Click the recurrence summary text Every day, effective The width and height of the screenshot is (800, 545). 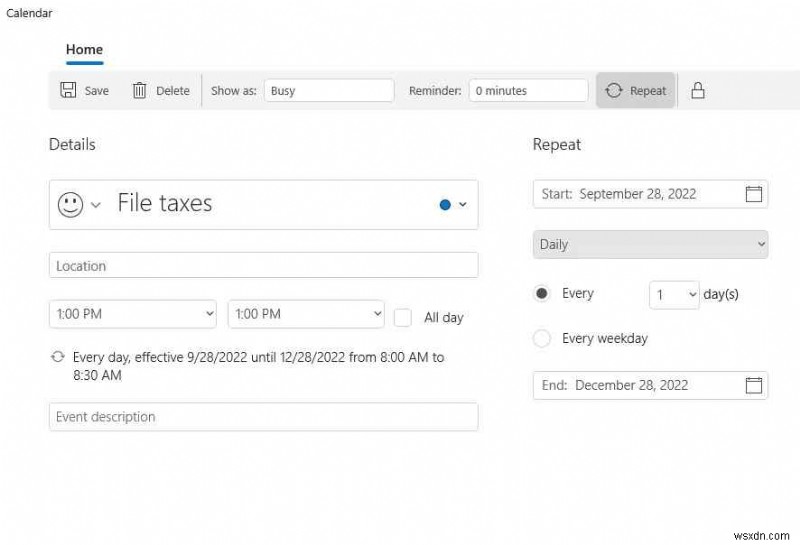pos(258,366)
